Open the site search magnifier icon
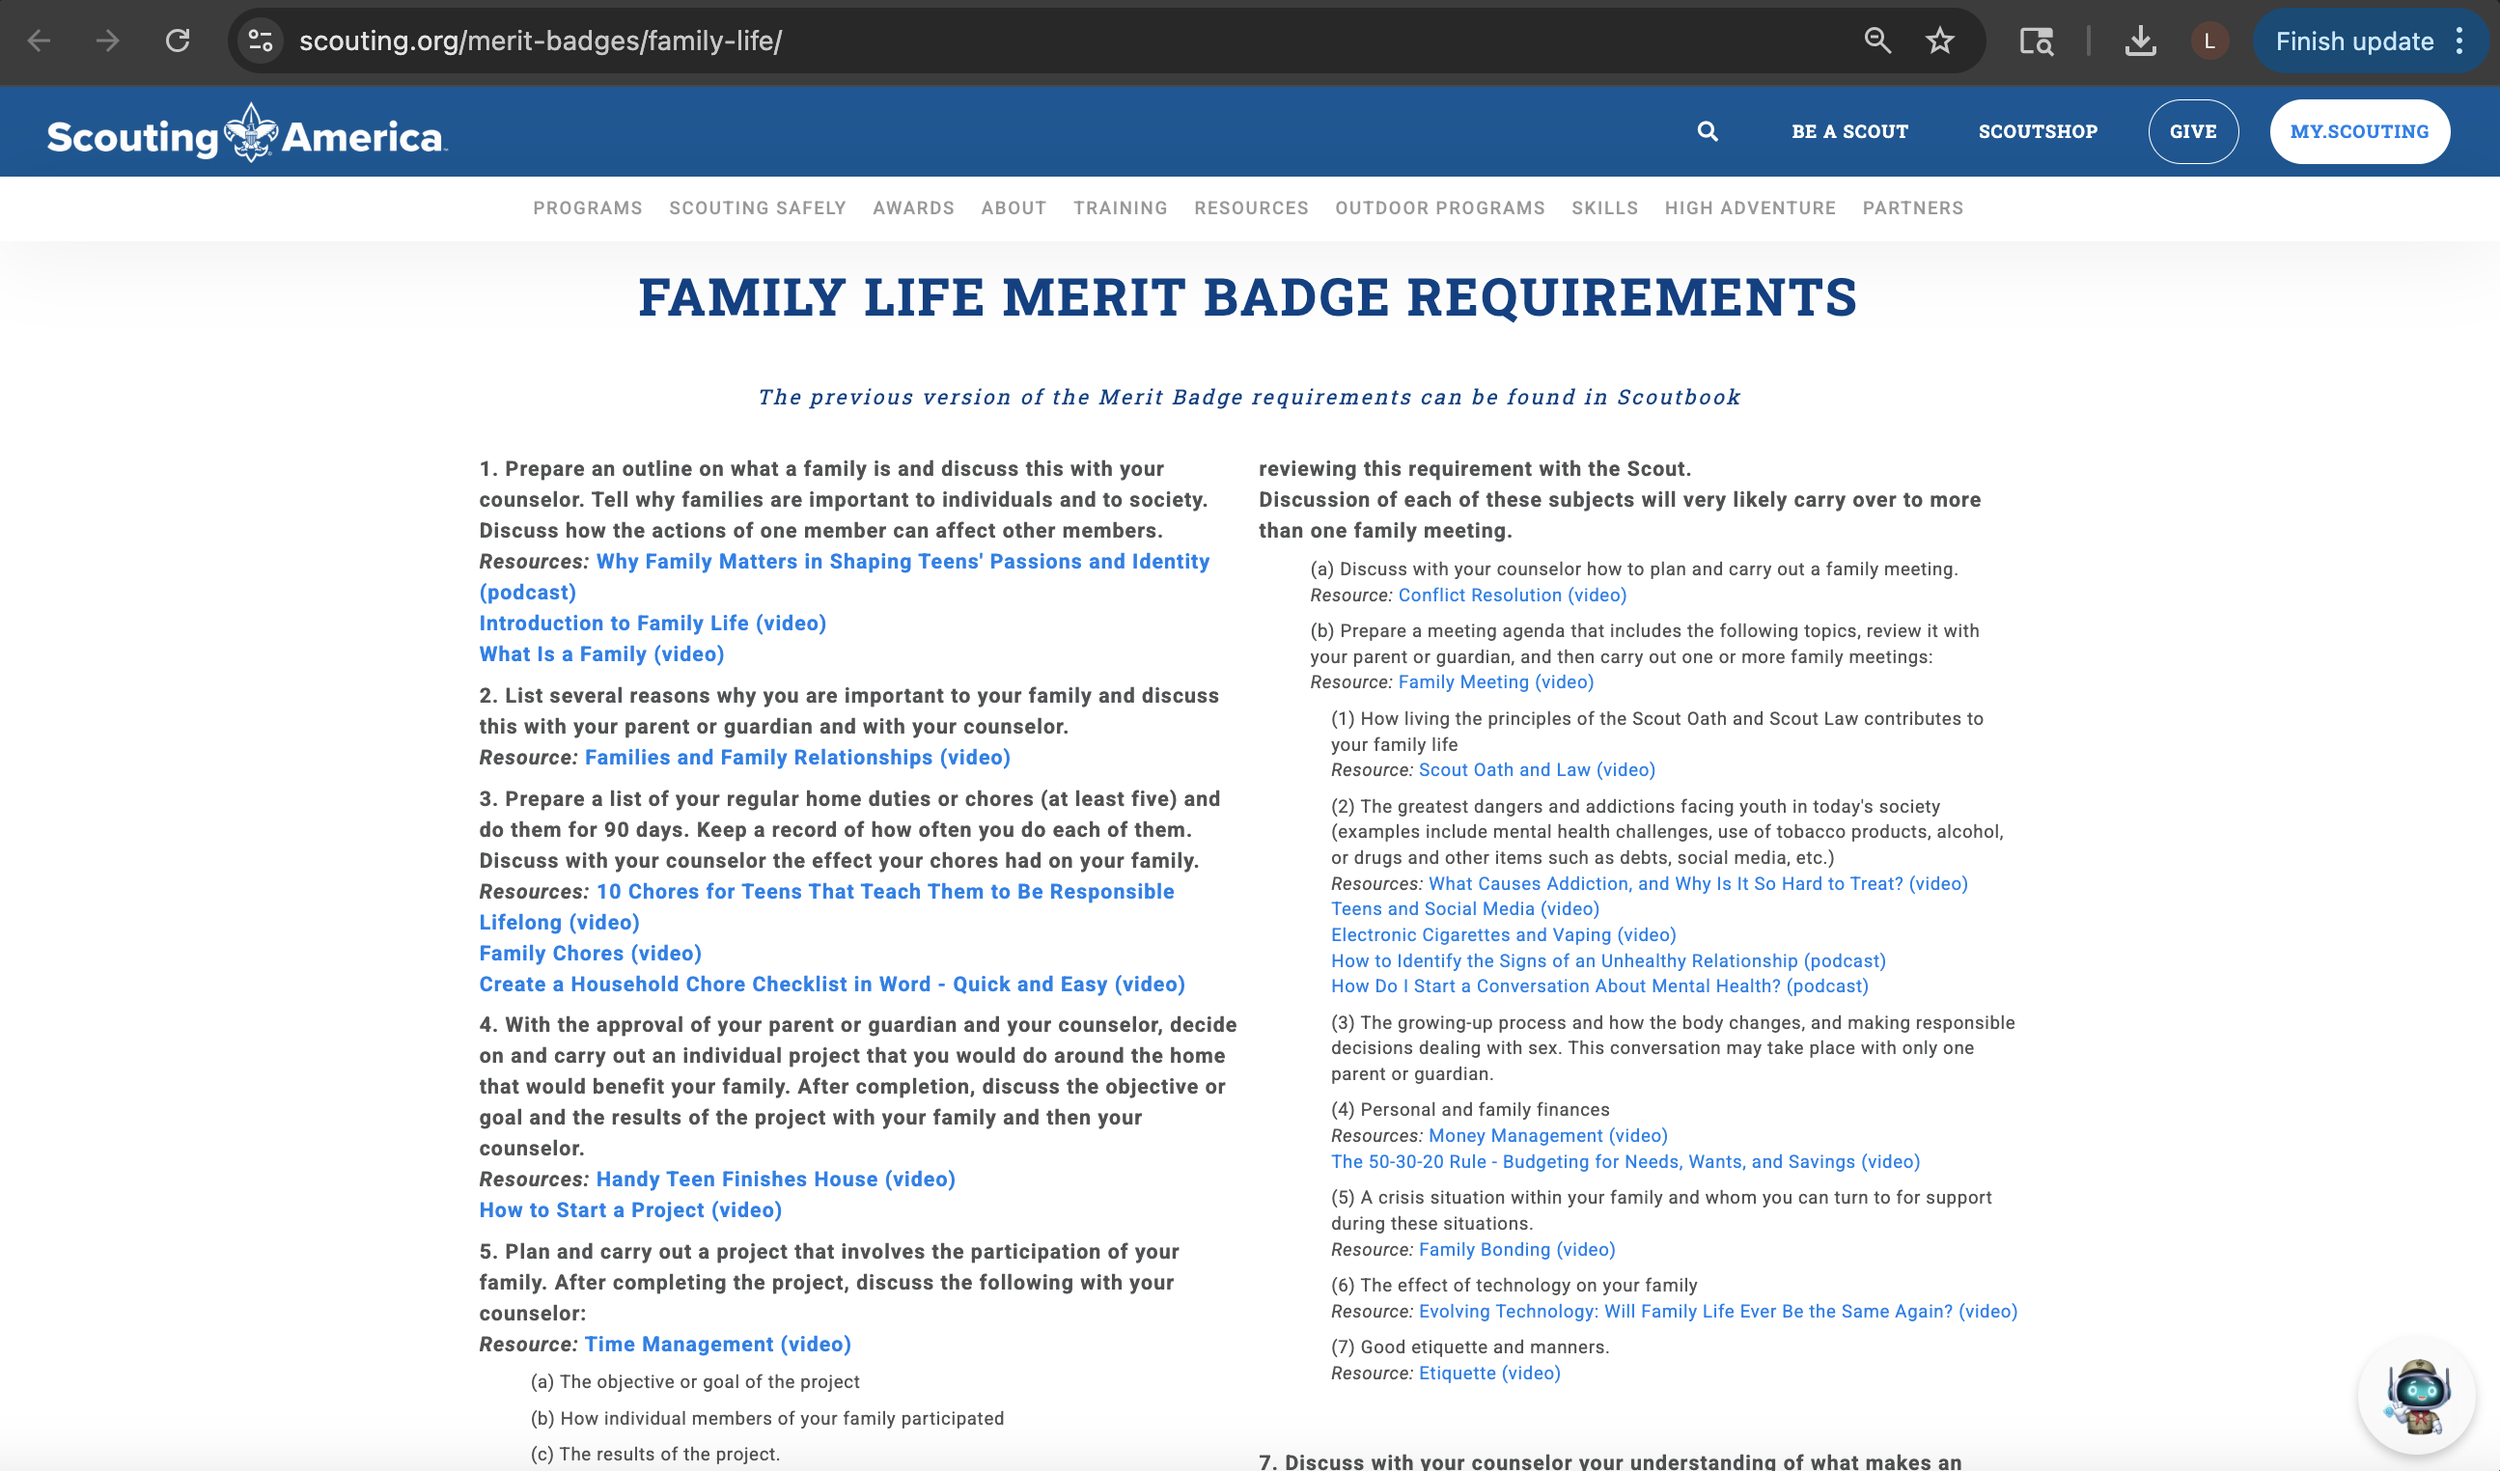The height and width of the screenshot is (1471, 2500). (x=1707, y=131)
